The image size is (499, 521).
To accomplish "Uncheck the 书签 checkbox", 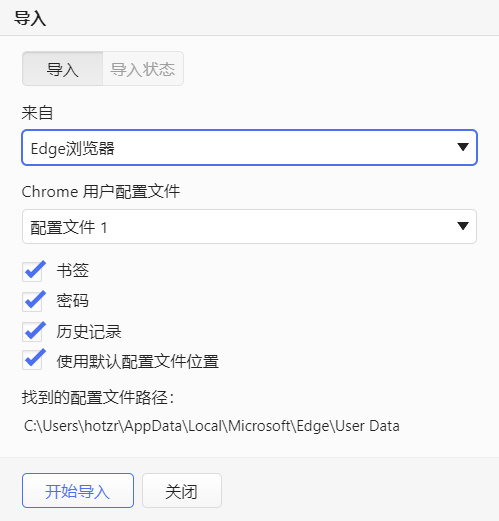I will 32,271.
